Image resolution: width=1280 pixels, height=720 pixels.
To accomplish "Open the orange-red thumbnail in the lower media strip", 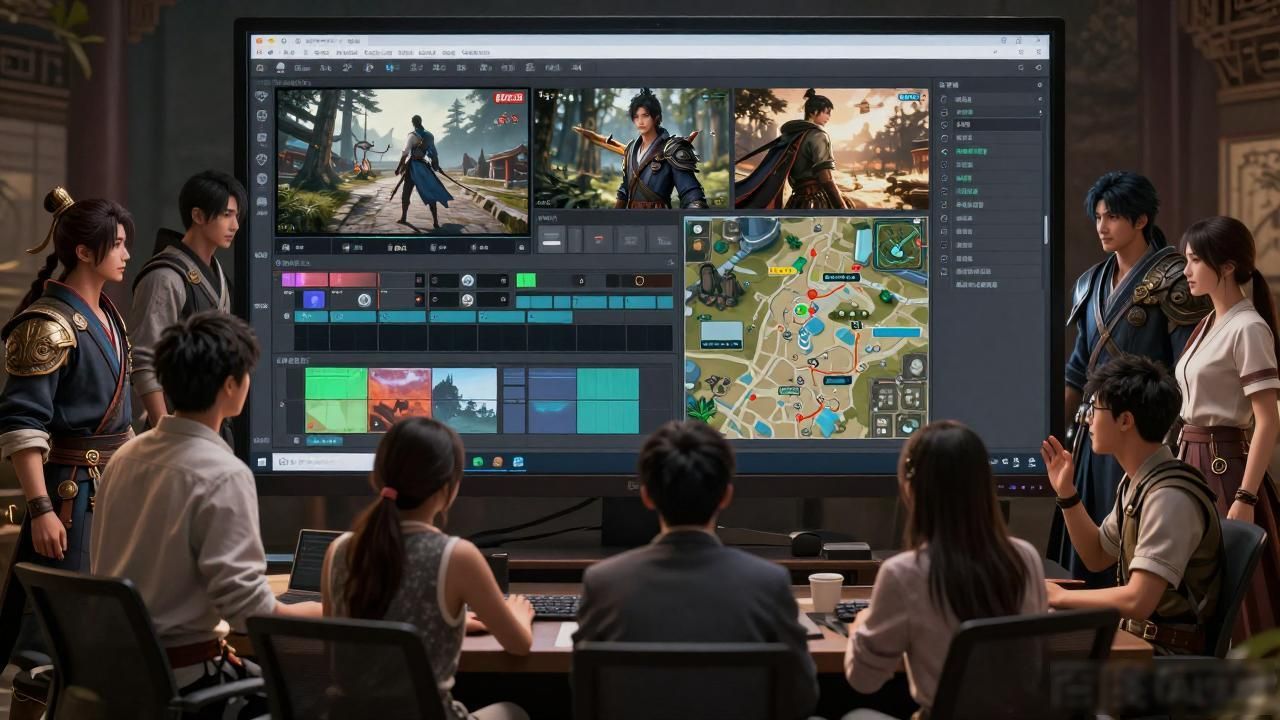I will point(400,400).
